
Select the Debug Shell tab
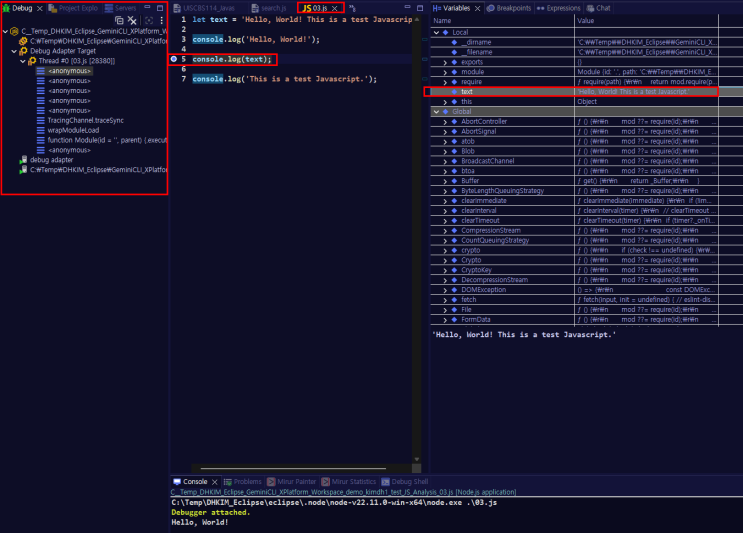point(405,481)
